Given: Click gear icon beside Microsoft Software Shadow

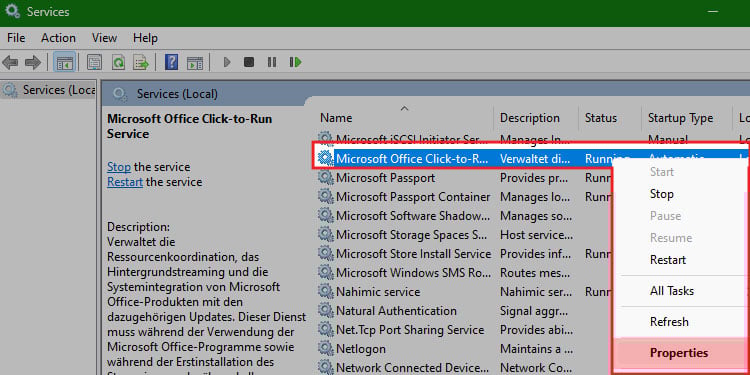Looking at the screenshot, I should [326, 216].
